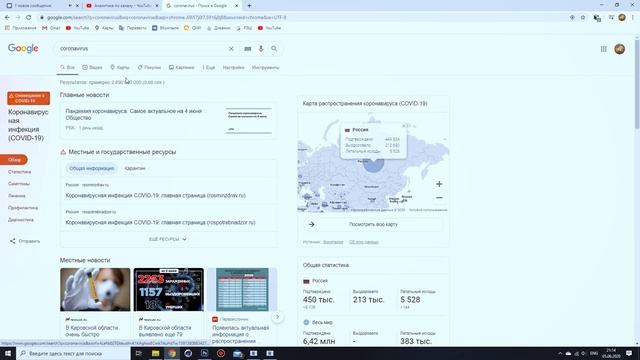The height and width of the screenshot is (360, 640).
Task: Click the ENG language indicator in the tray
Action: point(594,353)
